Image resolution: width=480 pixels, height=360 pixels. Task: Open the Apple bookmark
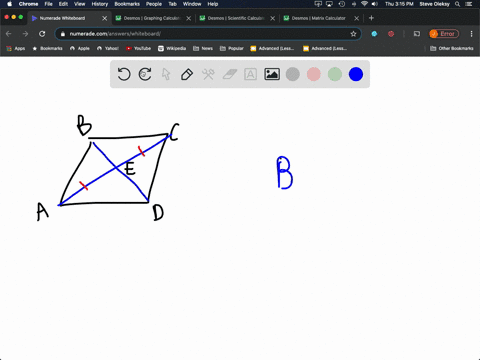[x=80, y=48]
